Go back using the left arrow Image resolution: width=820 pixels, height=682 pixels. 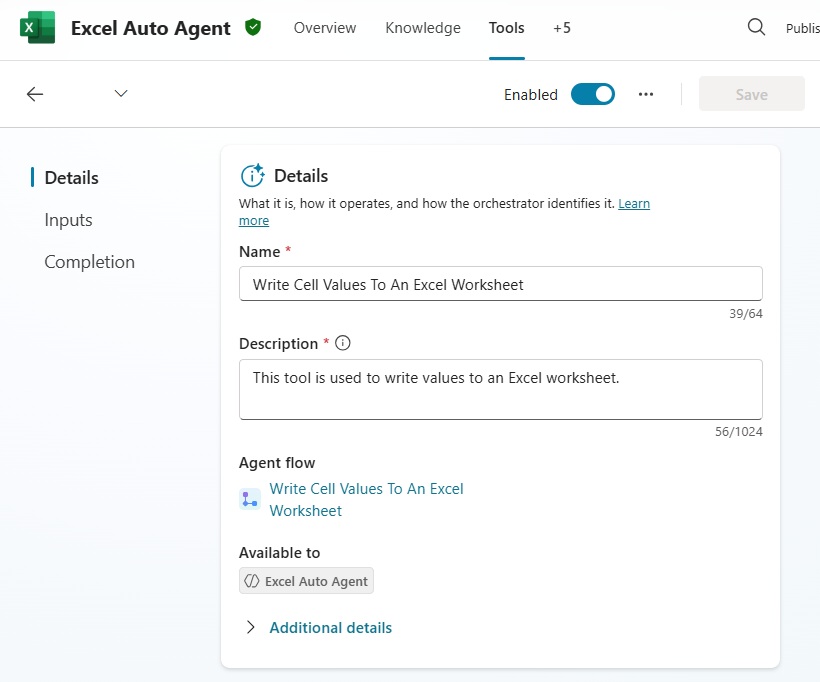(x=35, y=94)
